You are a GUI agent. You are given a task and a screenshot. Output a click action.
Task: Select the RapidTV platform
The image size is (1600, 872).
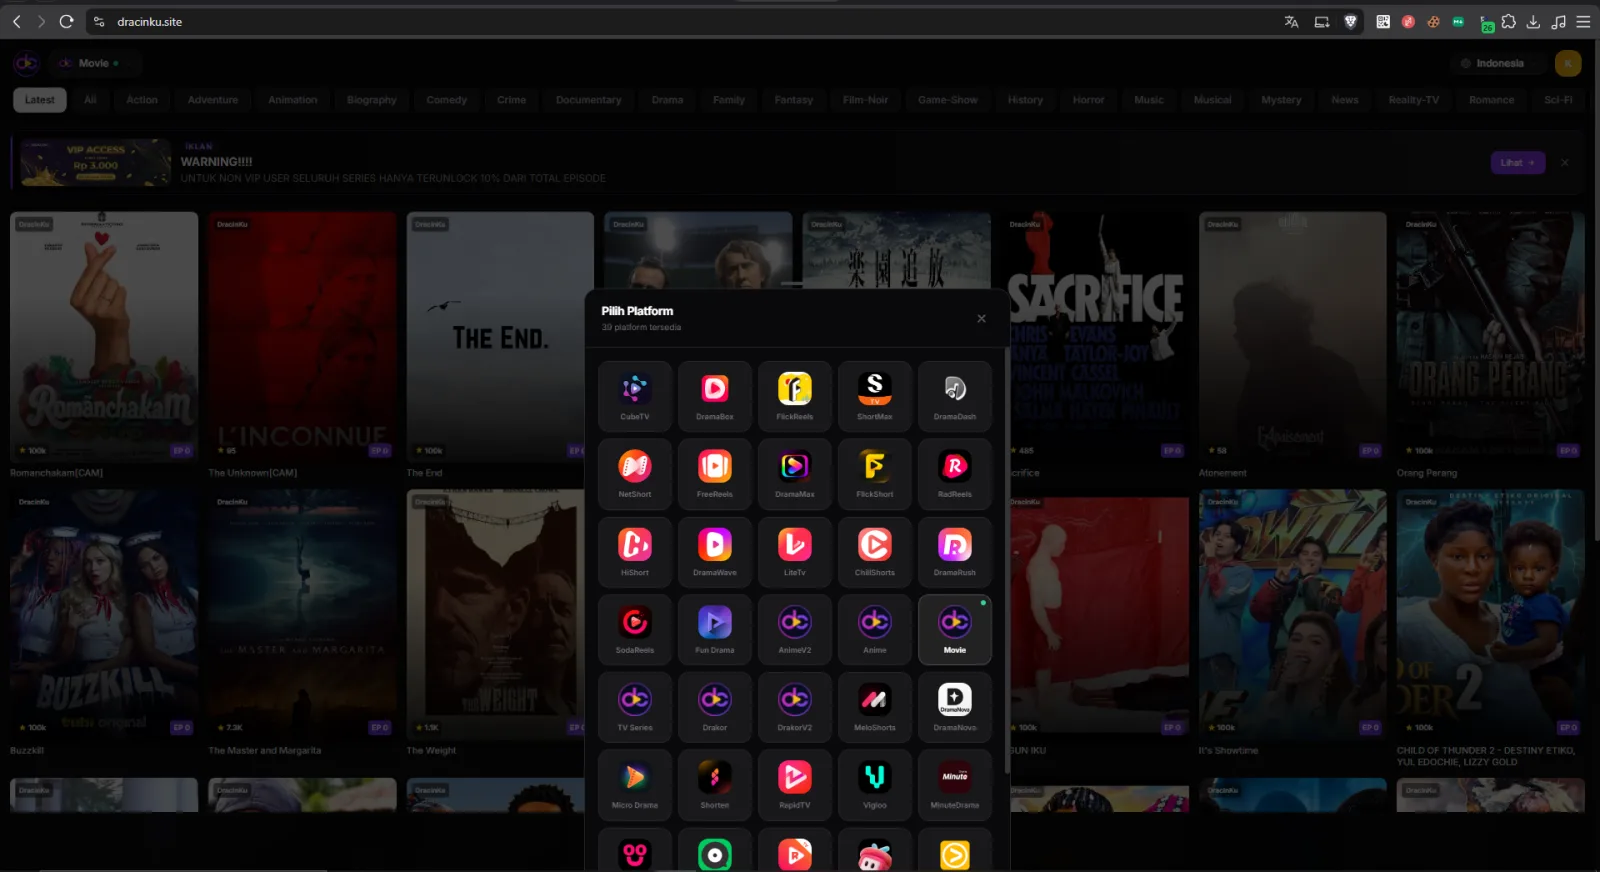795,785
